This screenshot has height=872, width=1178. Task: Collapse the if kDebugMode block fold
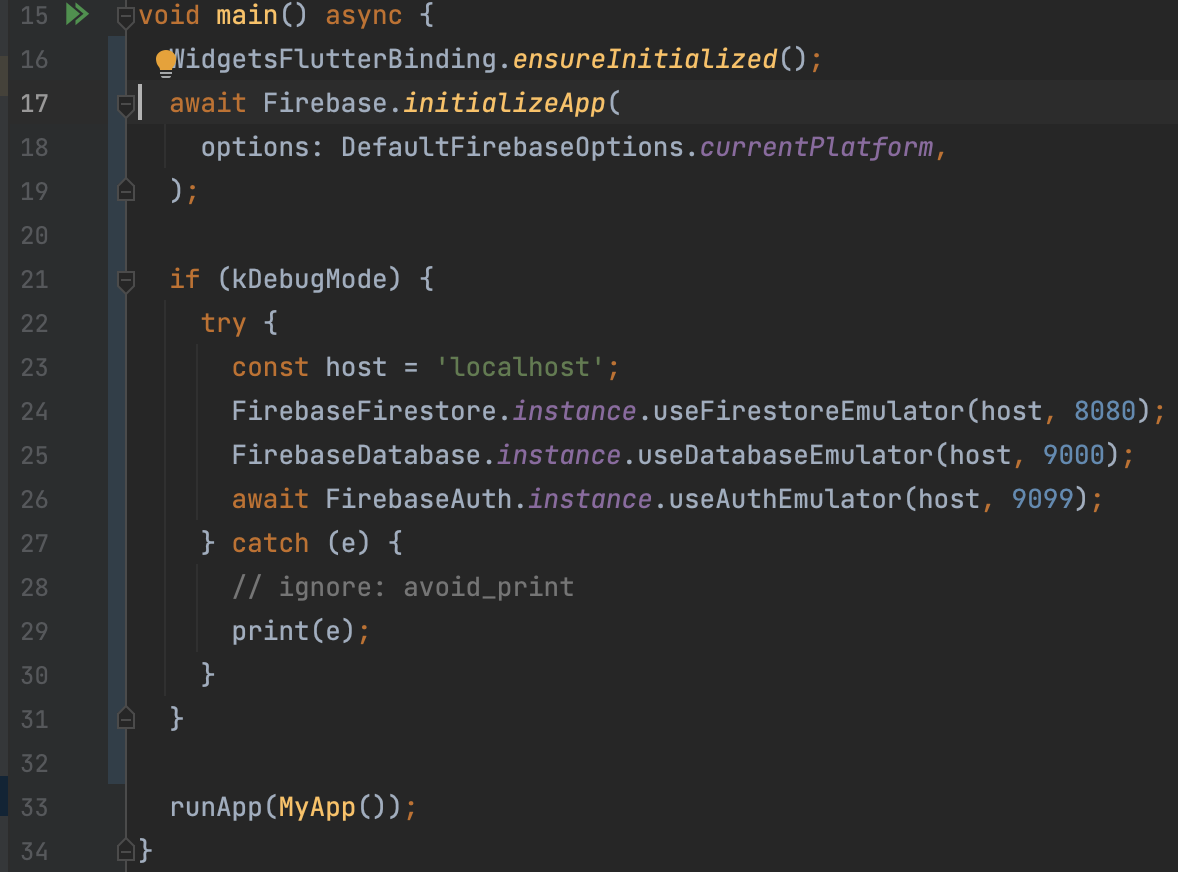point(126,282)
